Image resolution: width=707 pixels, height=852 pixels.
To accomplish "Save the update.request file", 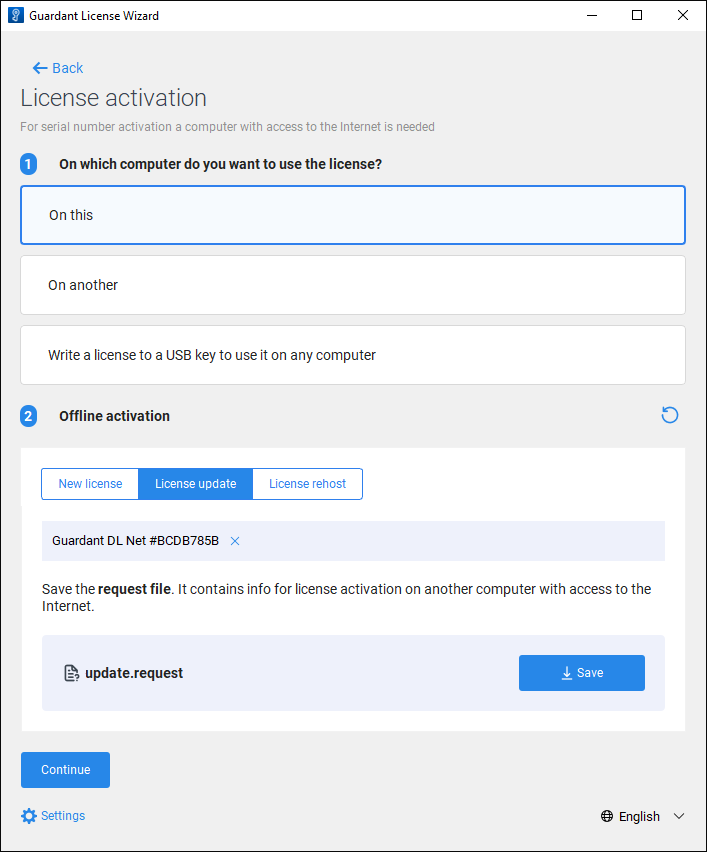I will point(581,673).
